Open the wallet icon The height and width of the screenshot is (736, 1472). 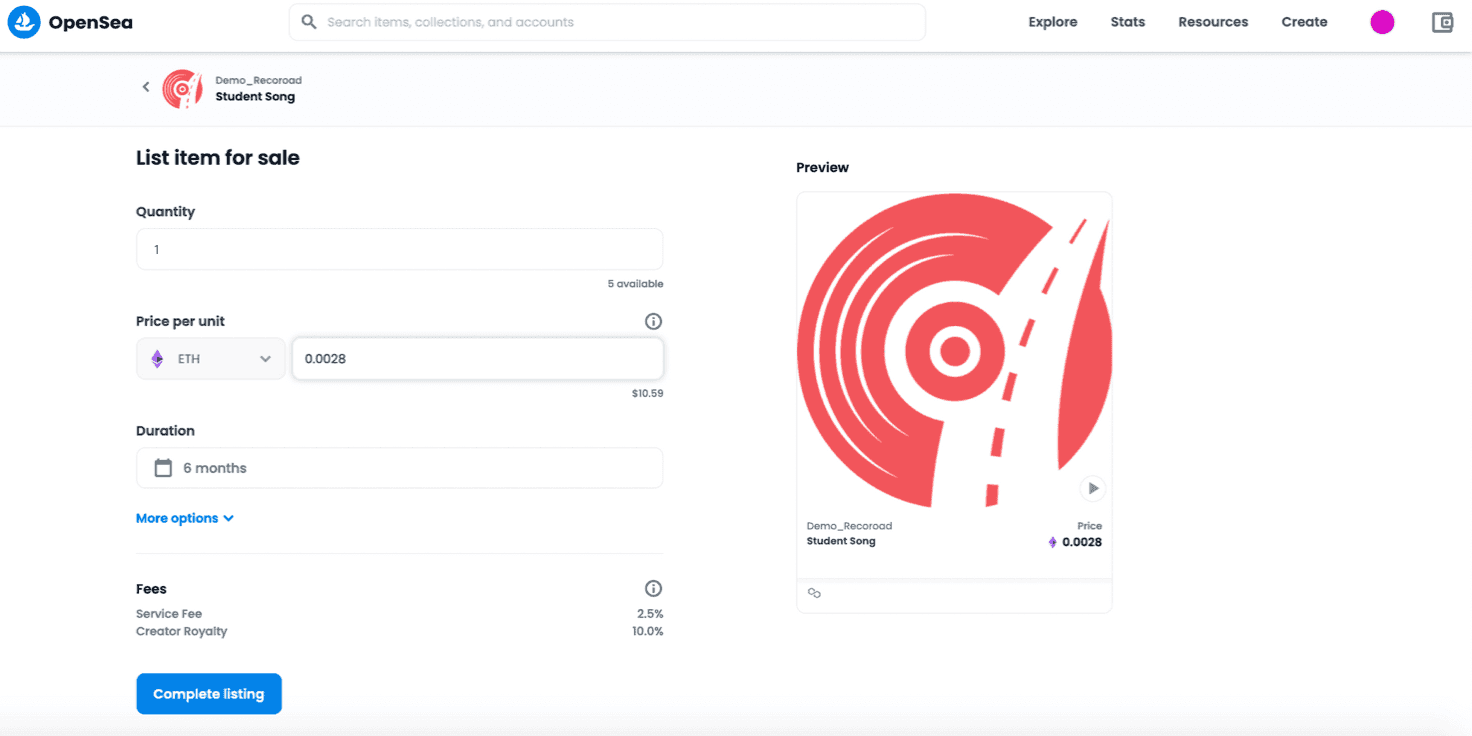click(1442, 22)
